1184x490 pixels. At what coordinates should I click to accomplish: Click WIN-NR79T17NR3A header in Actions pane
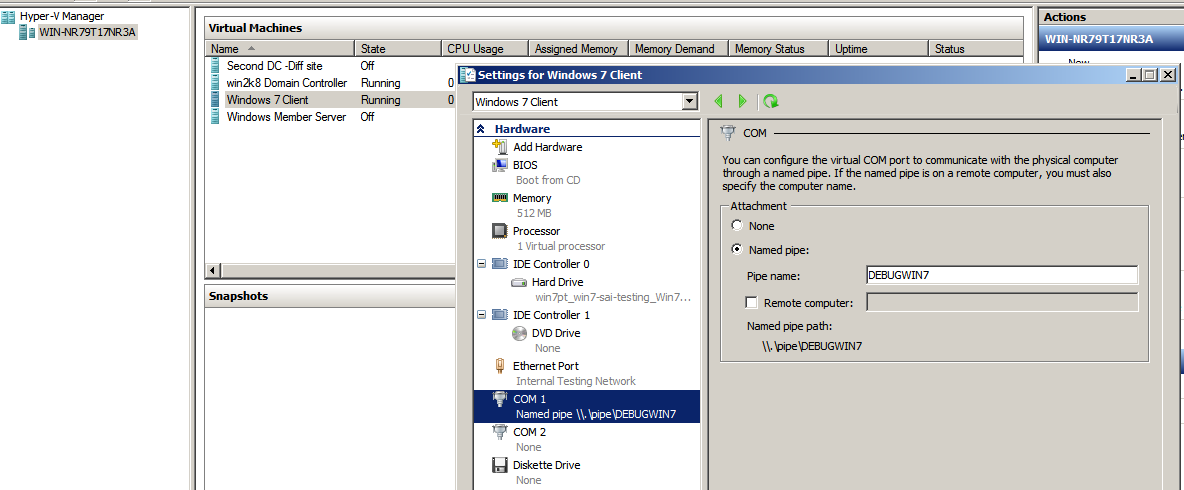pos(1112,39)
